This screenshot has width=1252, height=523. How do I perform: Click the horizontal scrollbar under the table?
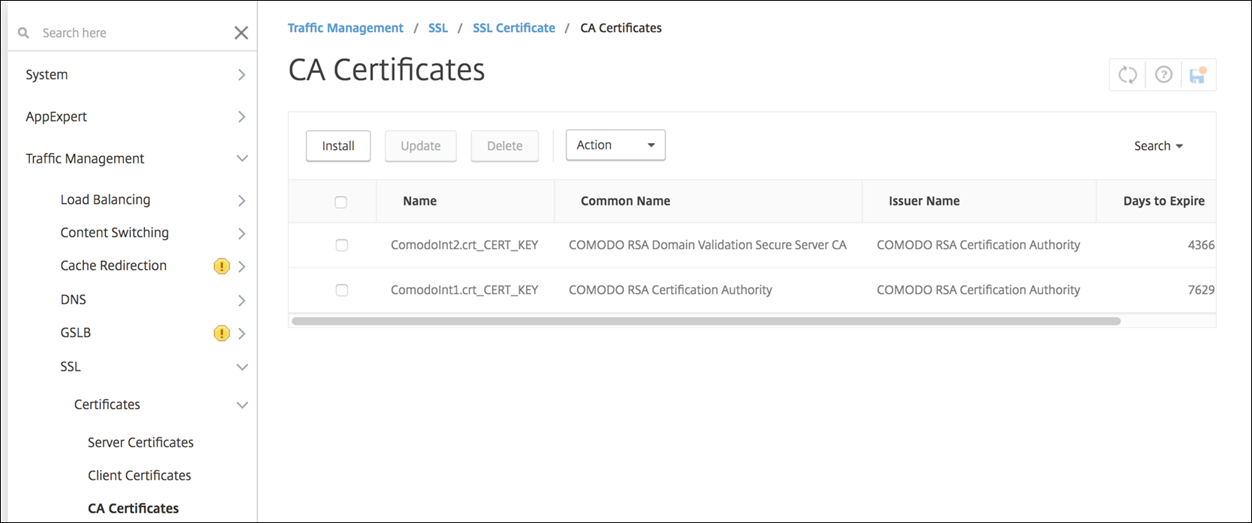[705, 322]
